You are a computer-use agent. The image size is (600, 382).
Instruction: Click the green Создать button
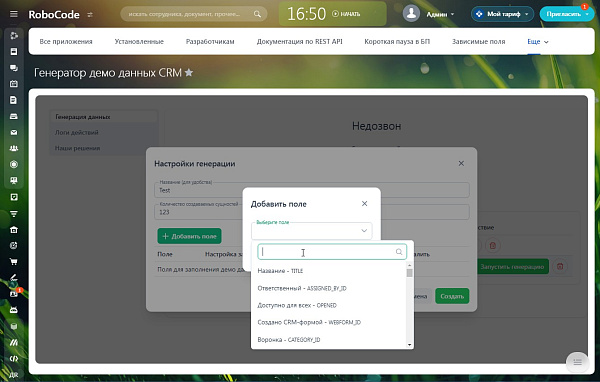(452, 296)
